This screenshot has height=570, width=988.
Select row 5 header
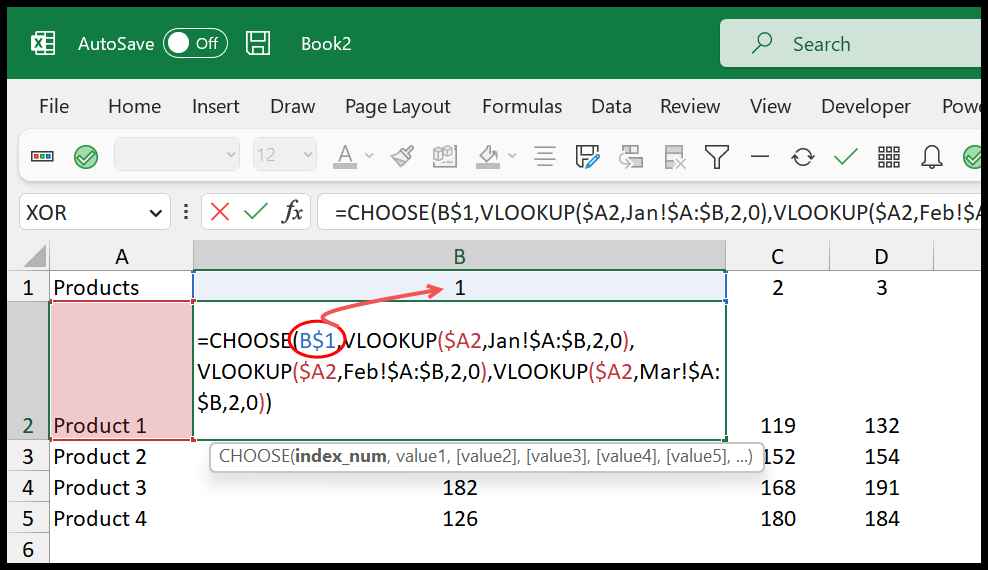click(x=28, y=518)
